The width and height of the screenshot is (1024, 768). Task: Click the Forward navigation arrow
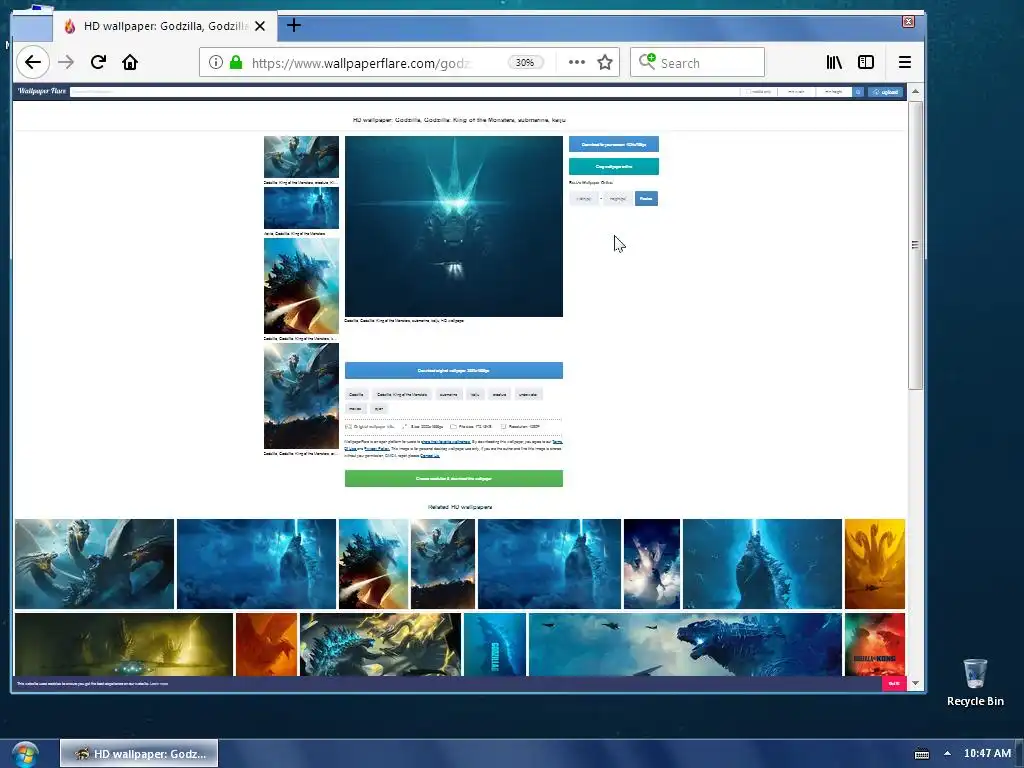click(66, 63)
